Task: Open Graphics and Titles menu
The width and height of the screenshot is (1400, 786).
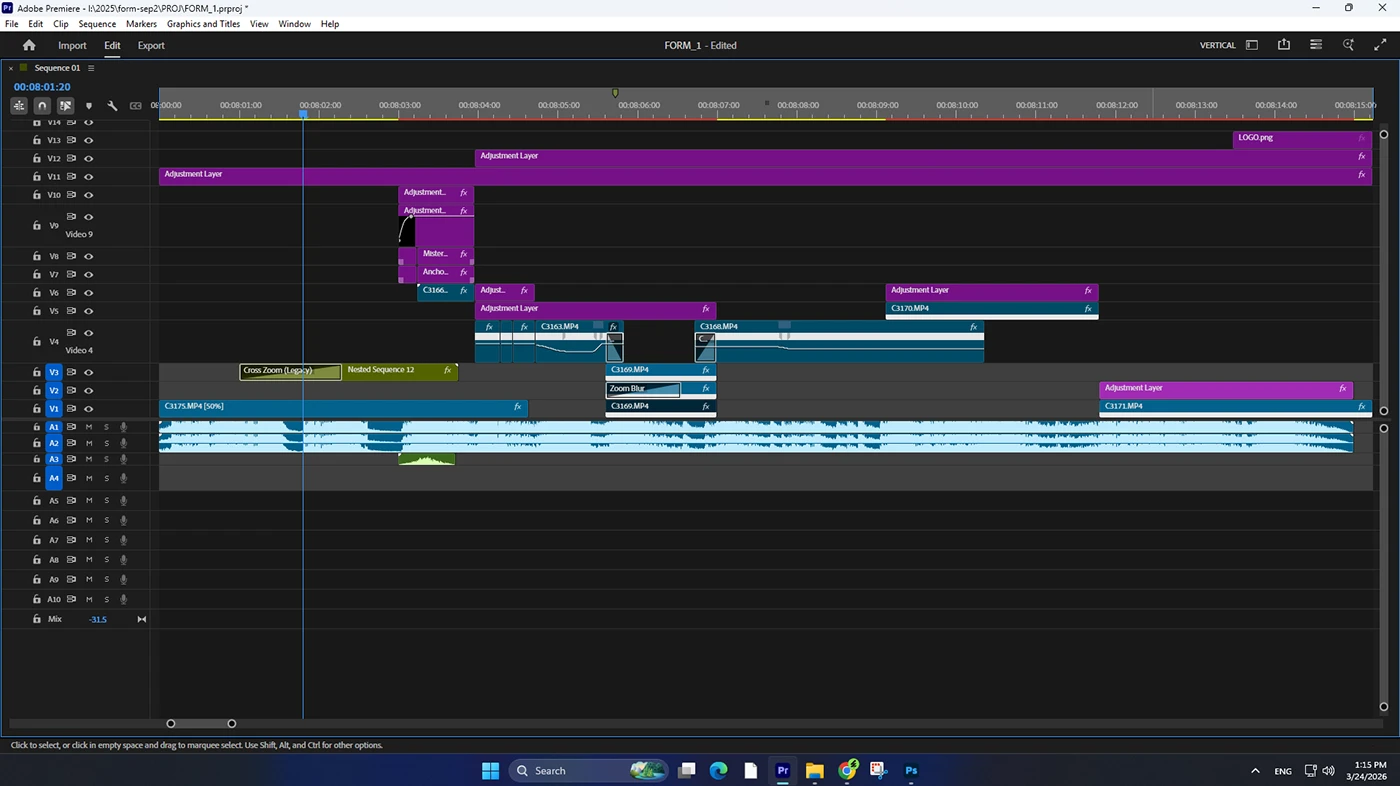Action: [x=203, y=24]
